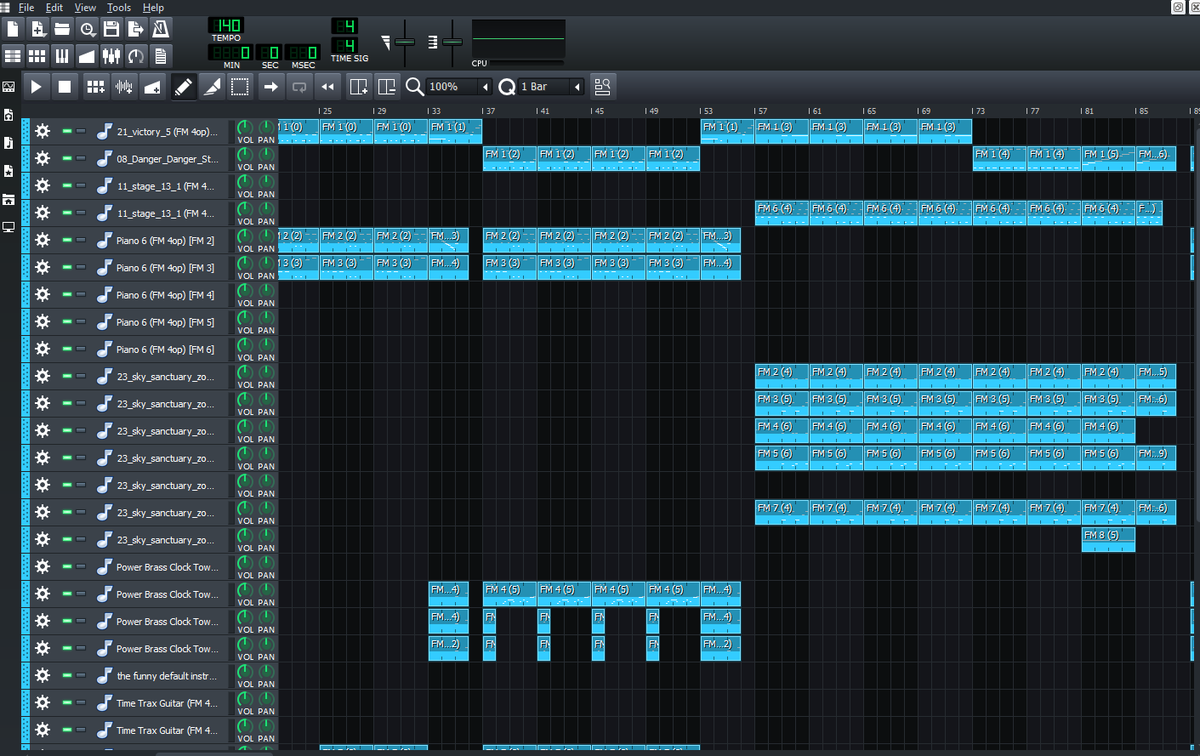Viewport: 1200px width, 756px height.
Task: Open the Tools menu
Action: [x=118, y=7]
